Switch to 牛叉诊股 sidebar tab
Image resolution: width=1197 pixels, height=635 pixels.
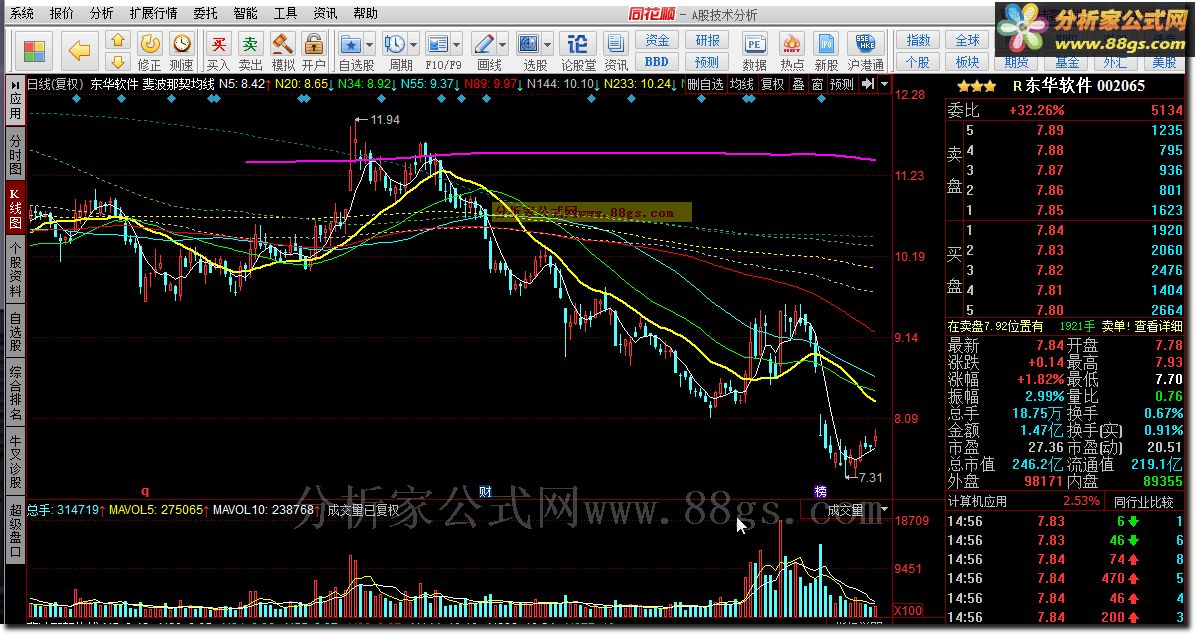click(15, 461)
